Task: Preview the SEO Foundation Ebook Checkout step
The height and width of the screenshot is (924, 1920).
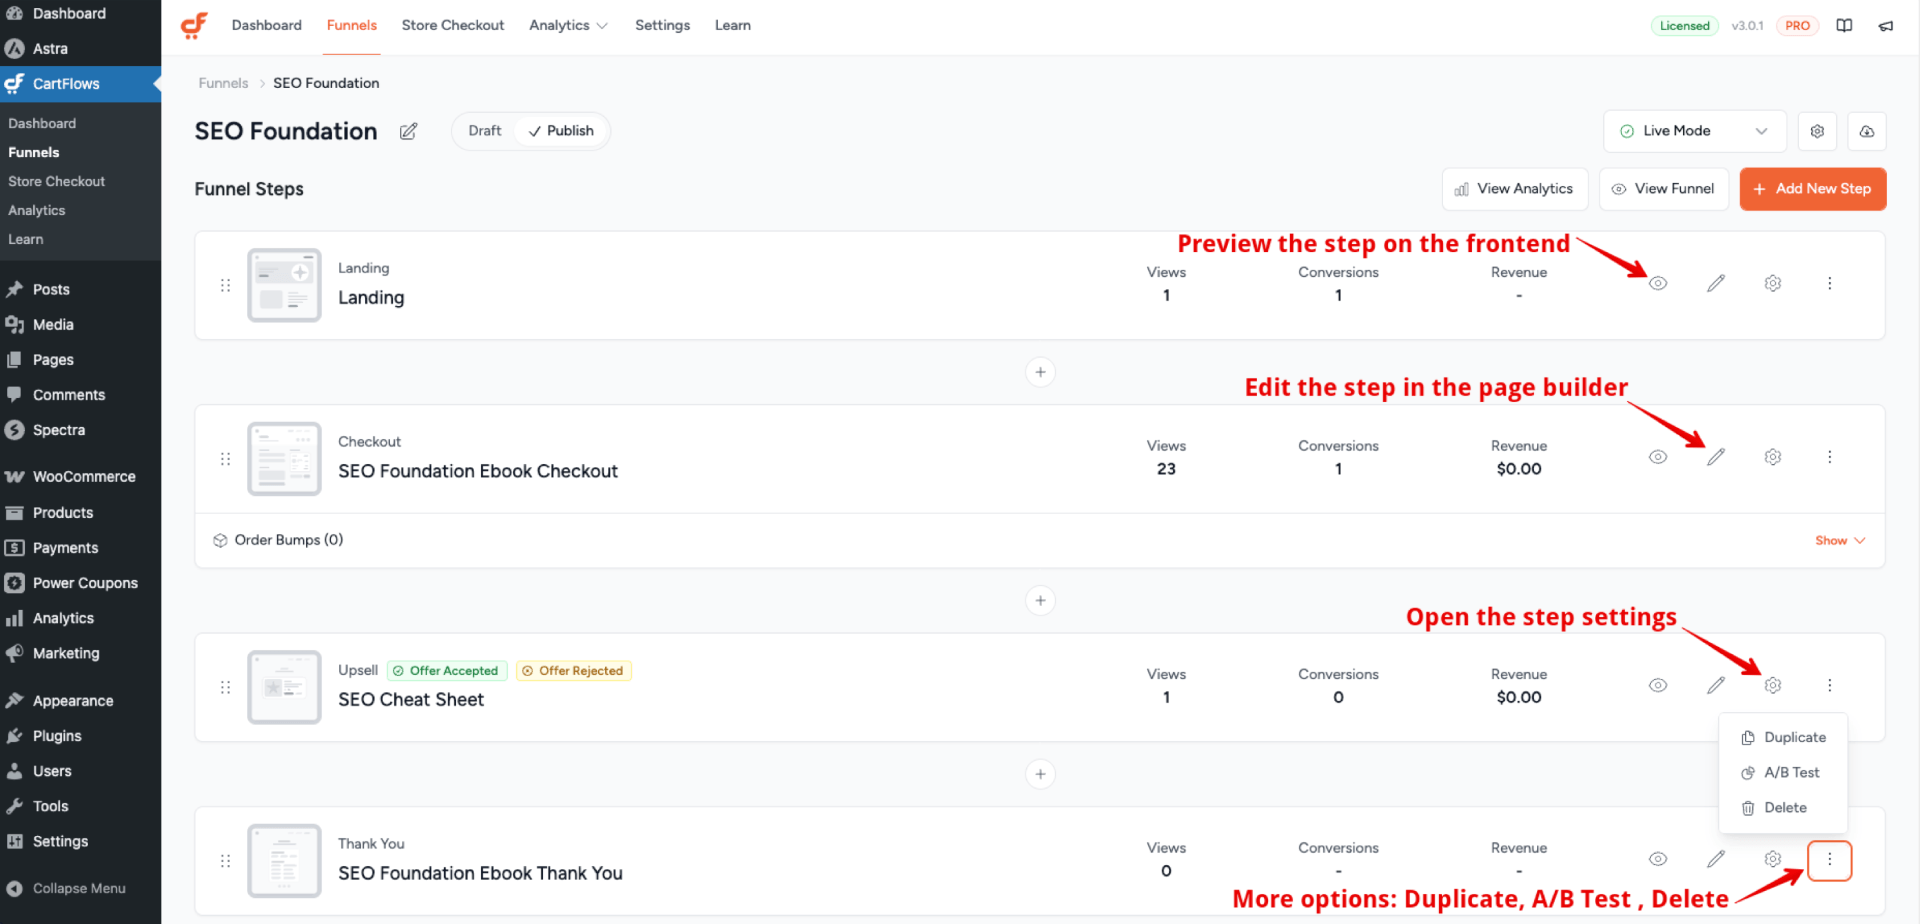Action: [x=1658, y=457]
